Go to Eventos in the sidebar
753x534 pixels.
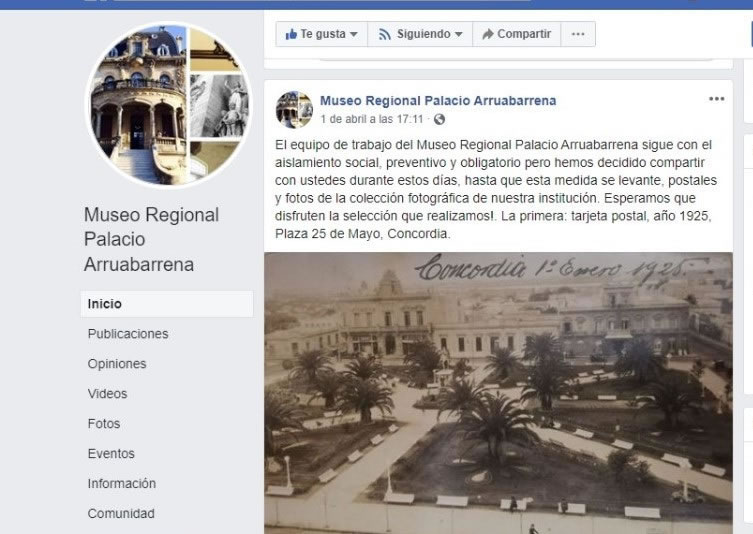(x=111, y=453)
